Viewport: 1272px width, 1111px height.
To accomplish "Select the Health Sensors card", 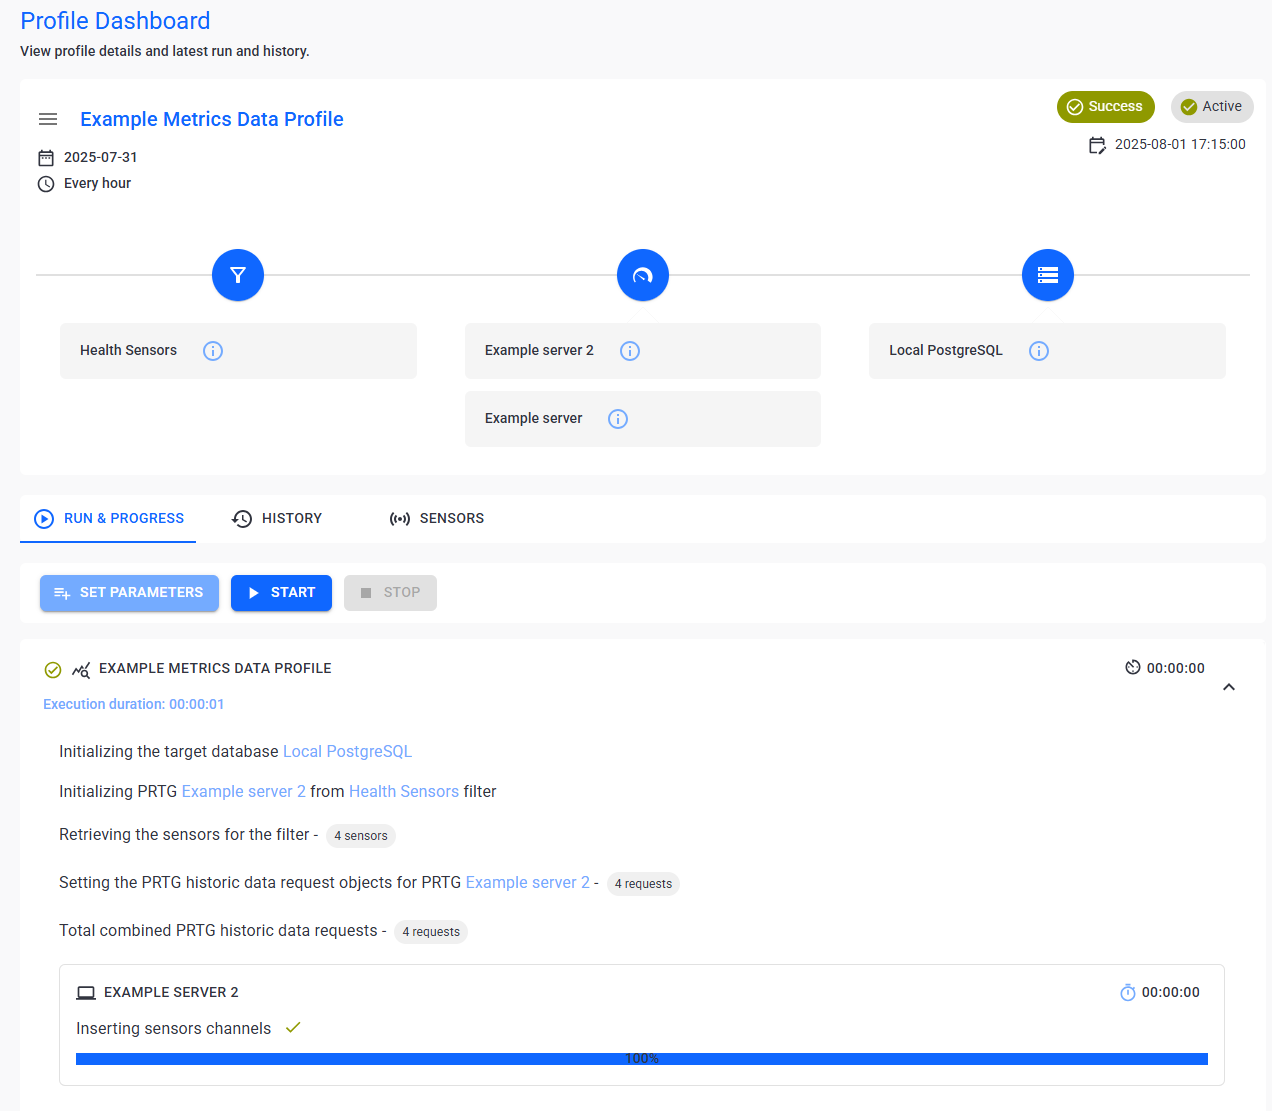I will point(238,351).
